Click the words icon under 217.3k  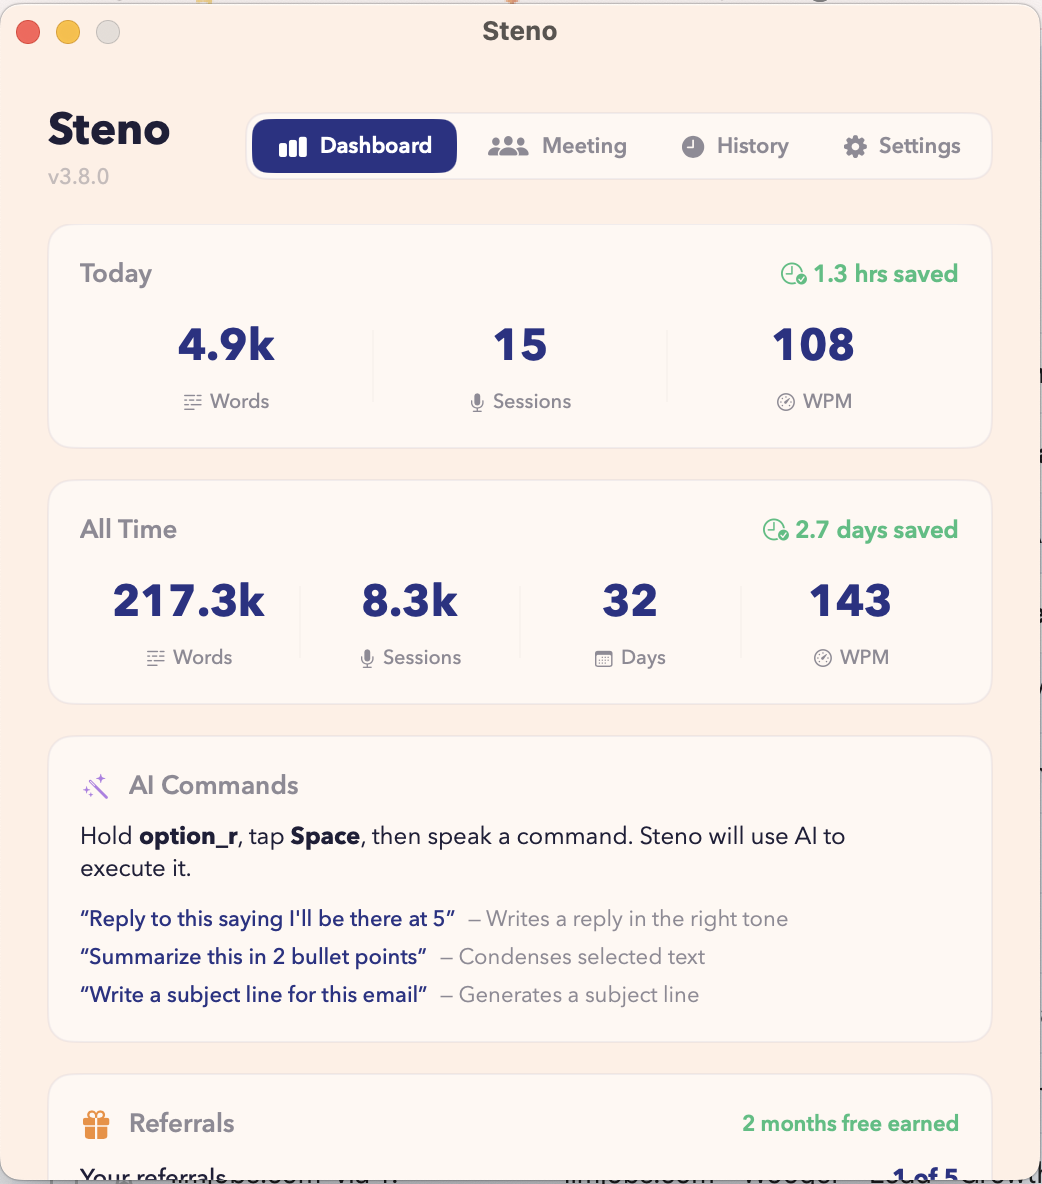click(155, 658)
